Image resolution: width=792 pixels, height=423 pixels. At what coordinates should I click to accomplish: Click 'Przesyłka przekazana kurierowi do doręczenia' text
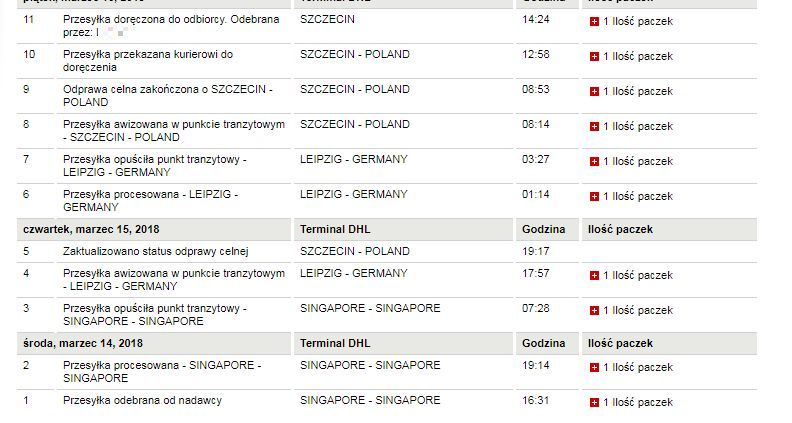pos(148,61)
